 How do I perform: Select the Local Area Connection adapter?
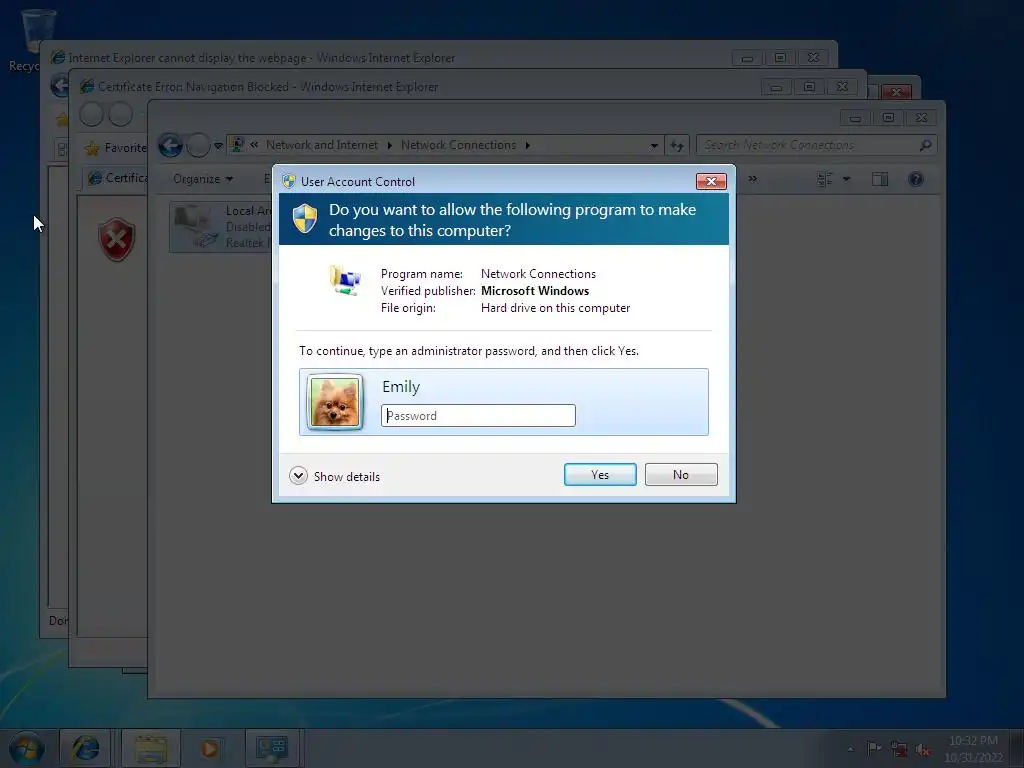(221, 227)
